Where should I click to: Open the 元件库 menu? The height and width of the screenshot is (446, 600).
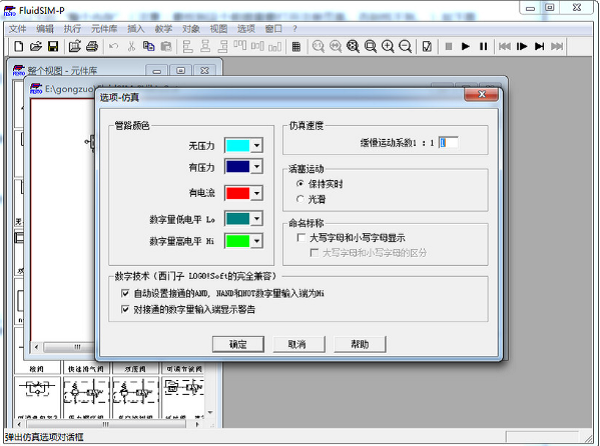pos(104,29)
